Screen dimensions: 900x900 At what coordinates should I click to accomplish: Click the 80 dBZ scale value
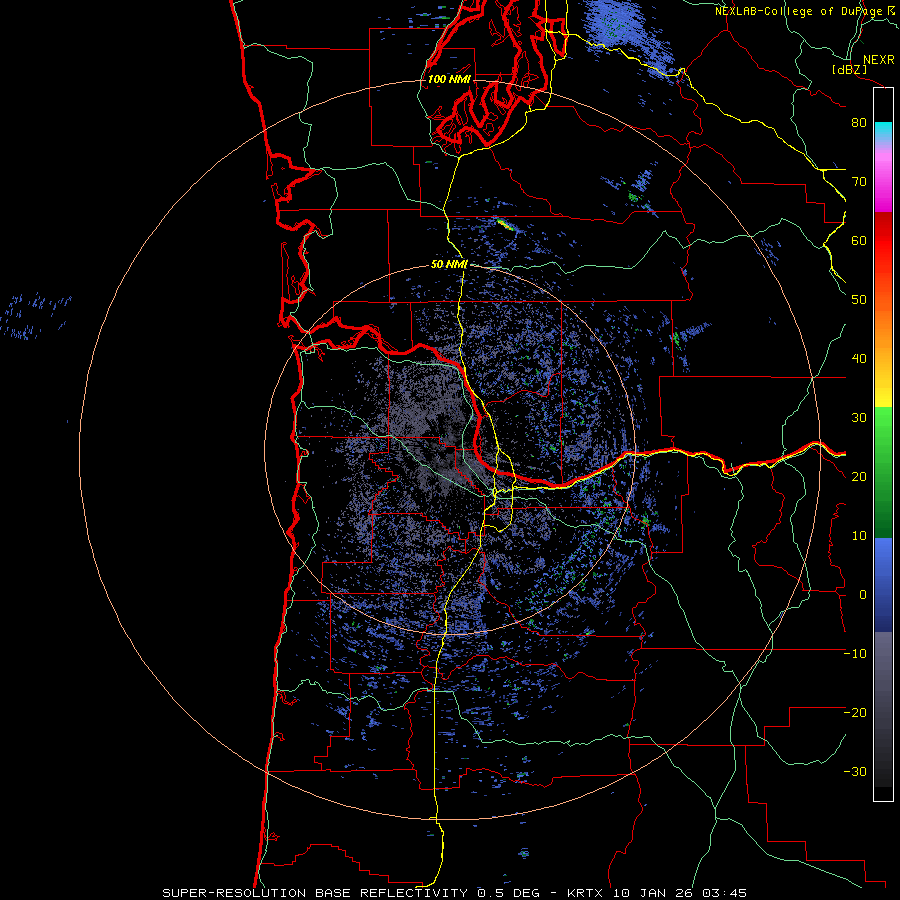pos(859,123)
